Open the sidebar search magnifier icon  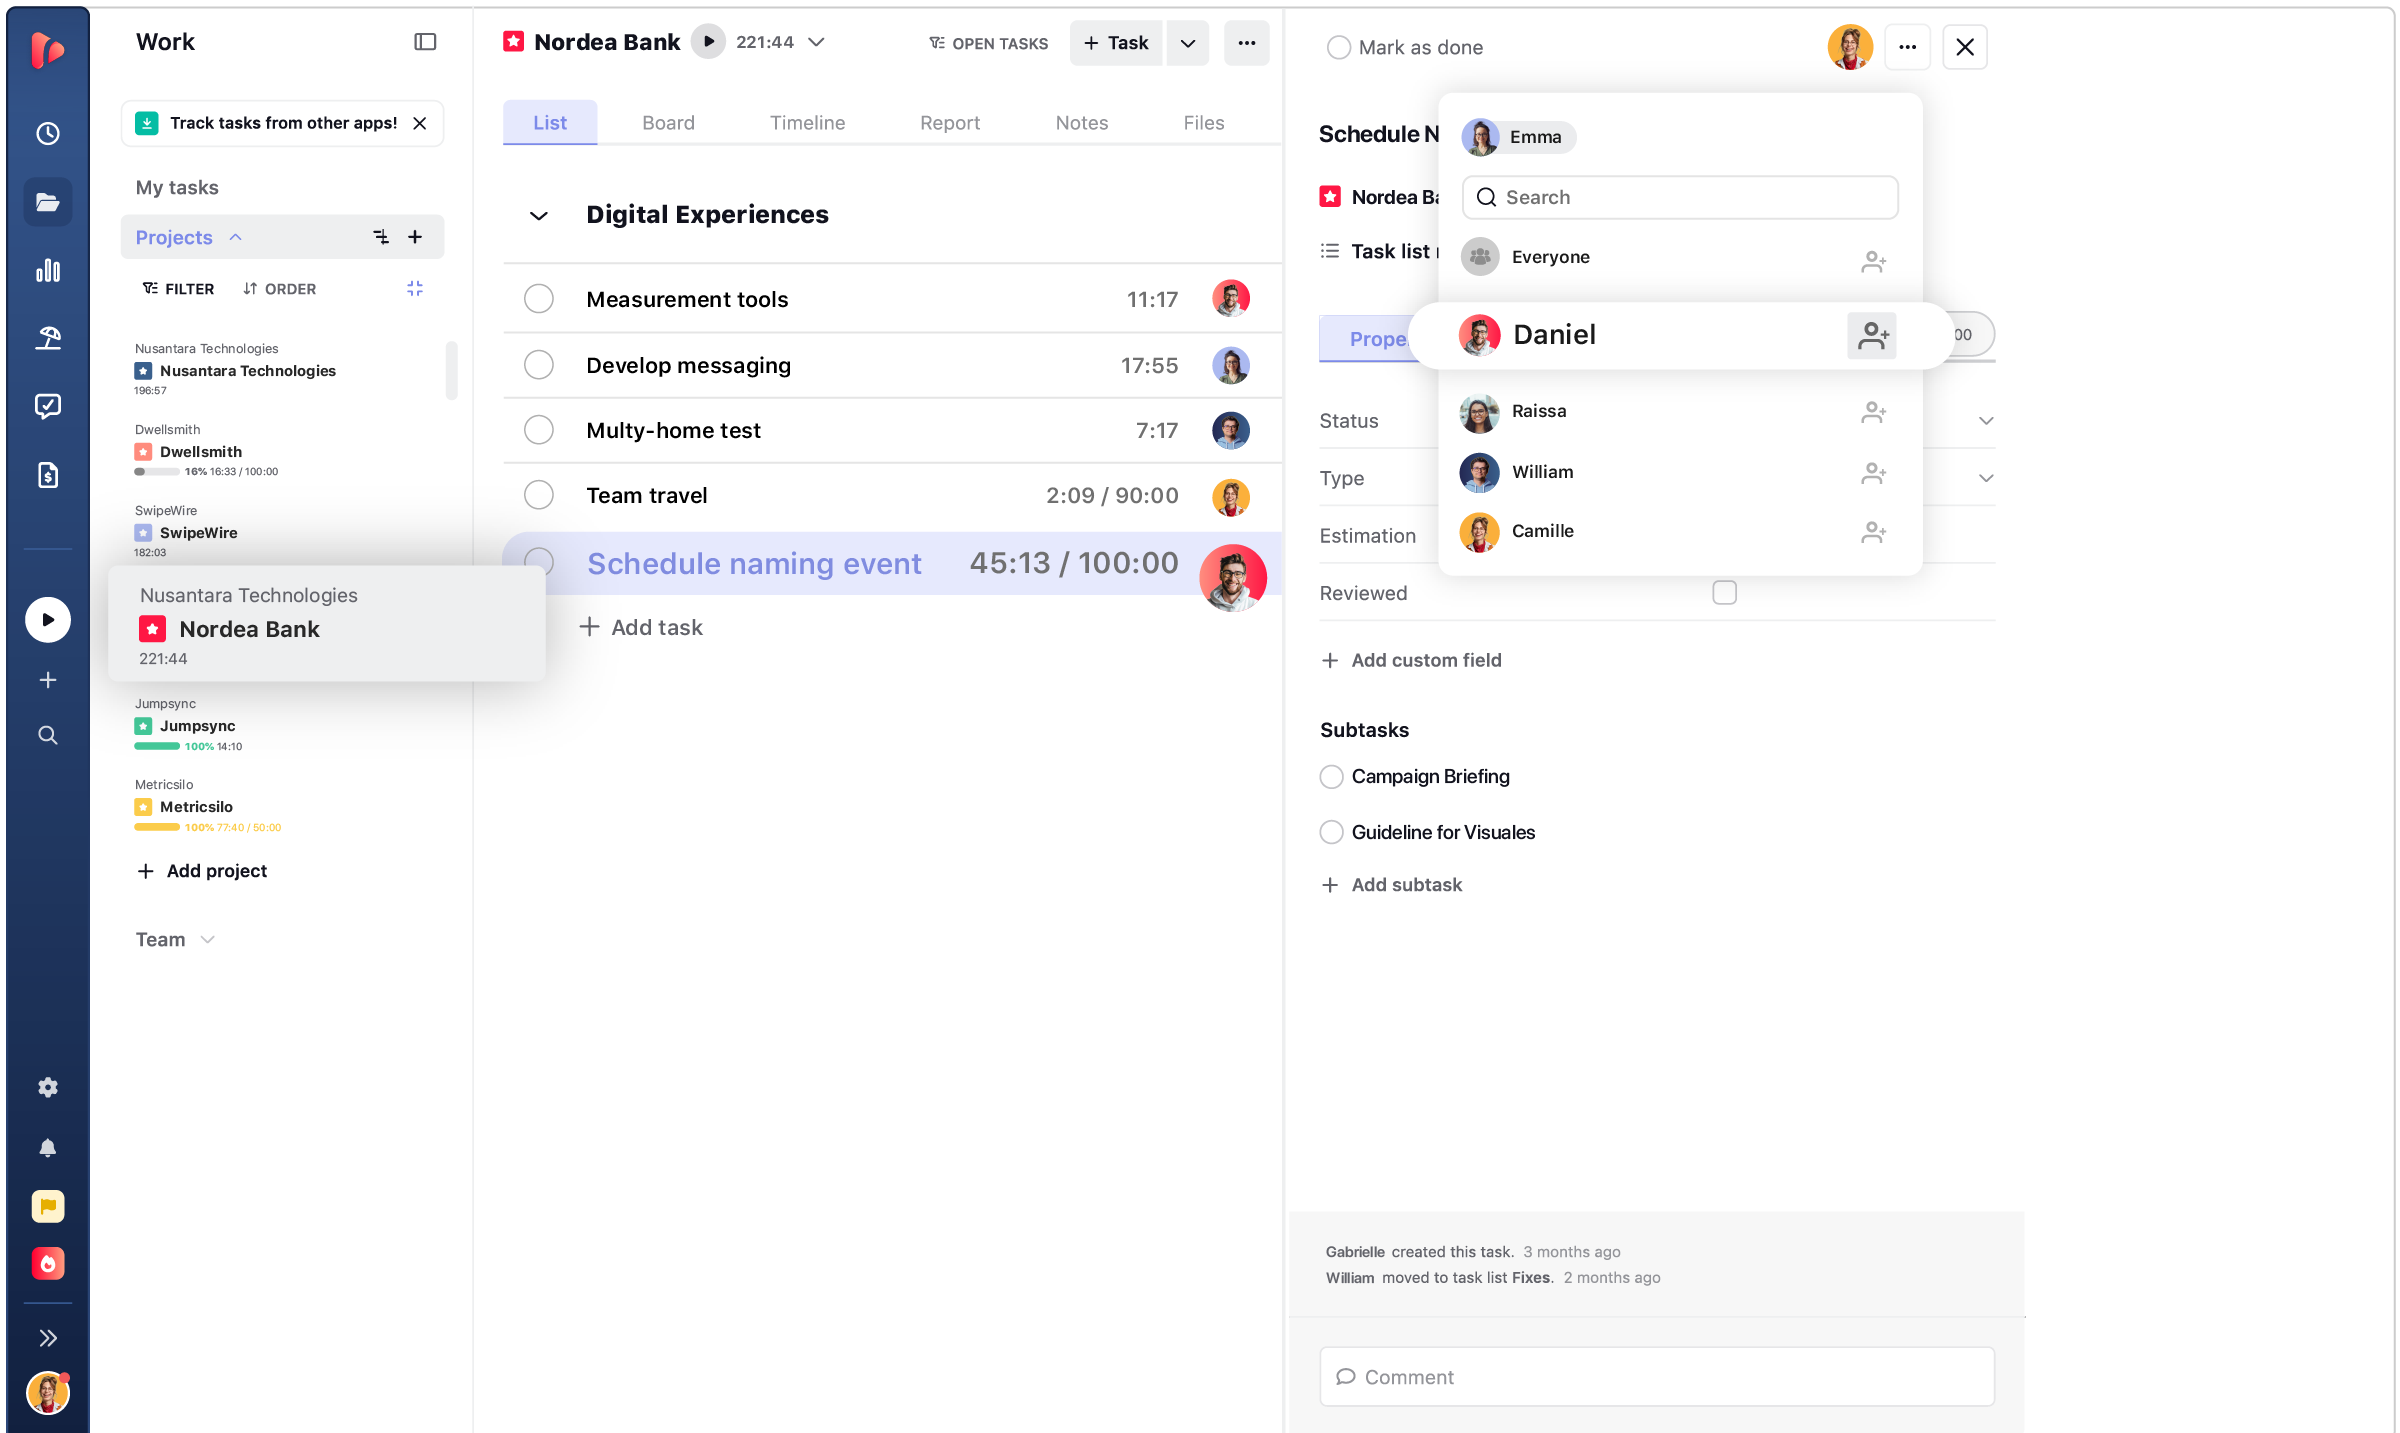point(48,736)
